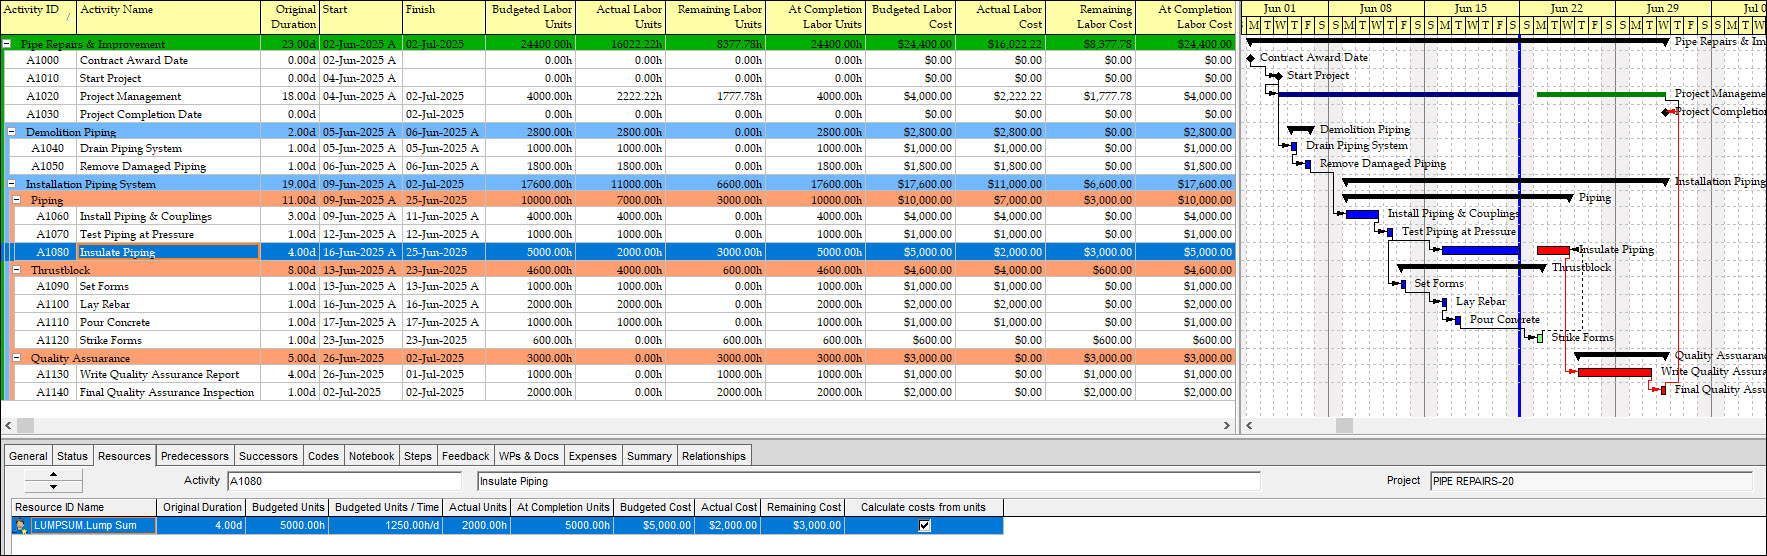Select the green Project Management remaining bar
The width and height of the screenshot is (1767, 556).
coord(1601,94)
